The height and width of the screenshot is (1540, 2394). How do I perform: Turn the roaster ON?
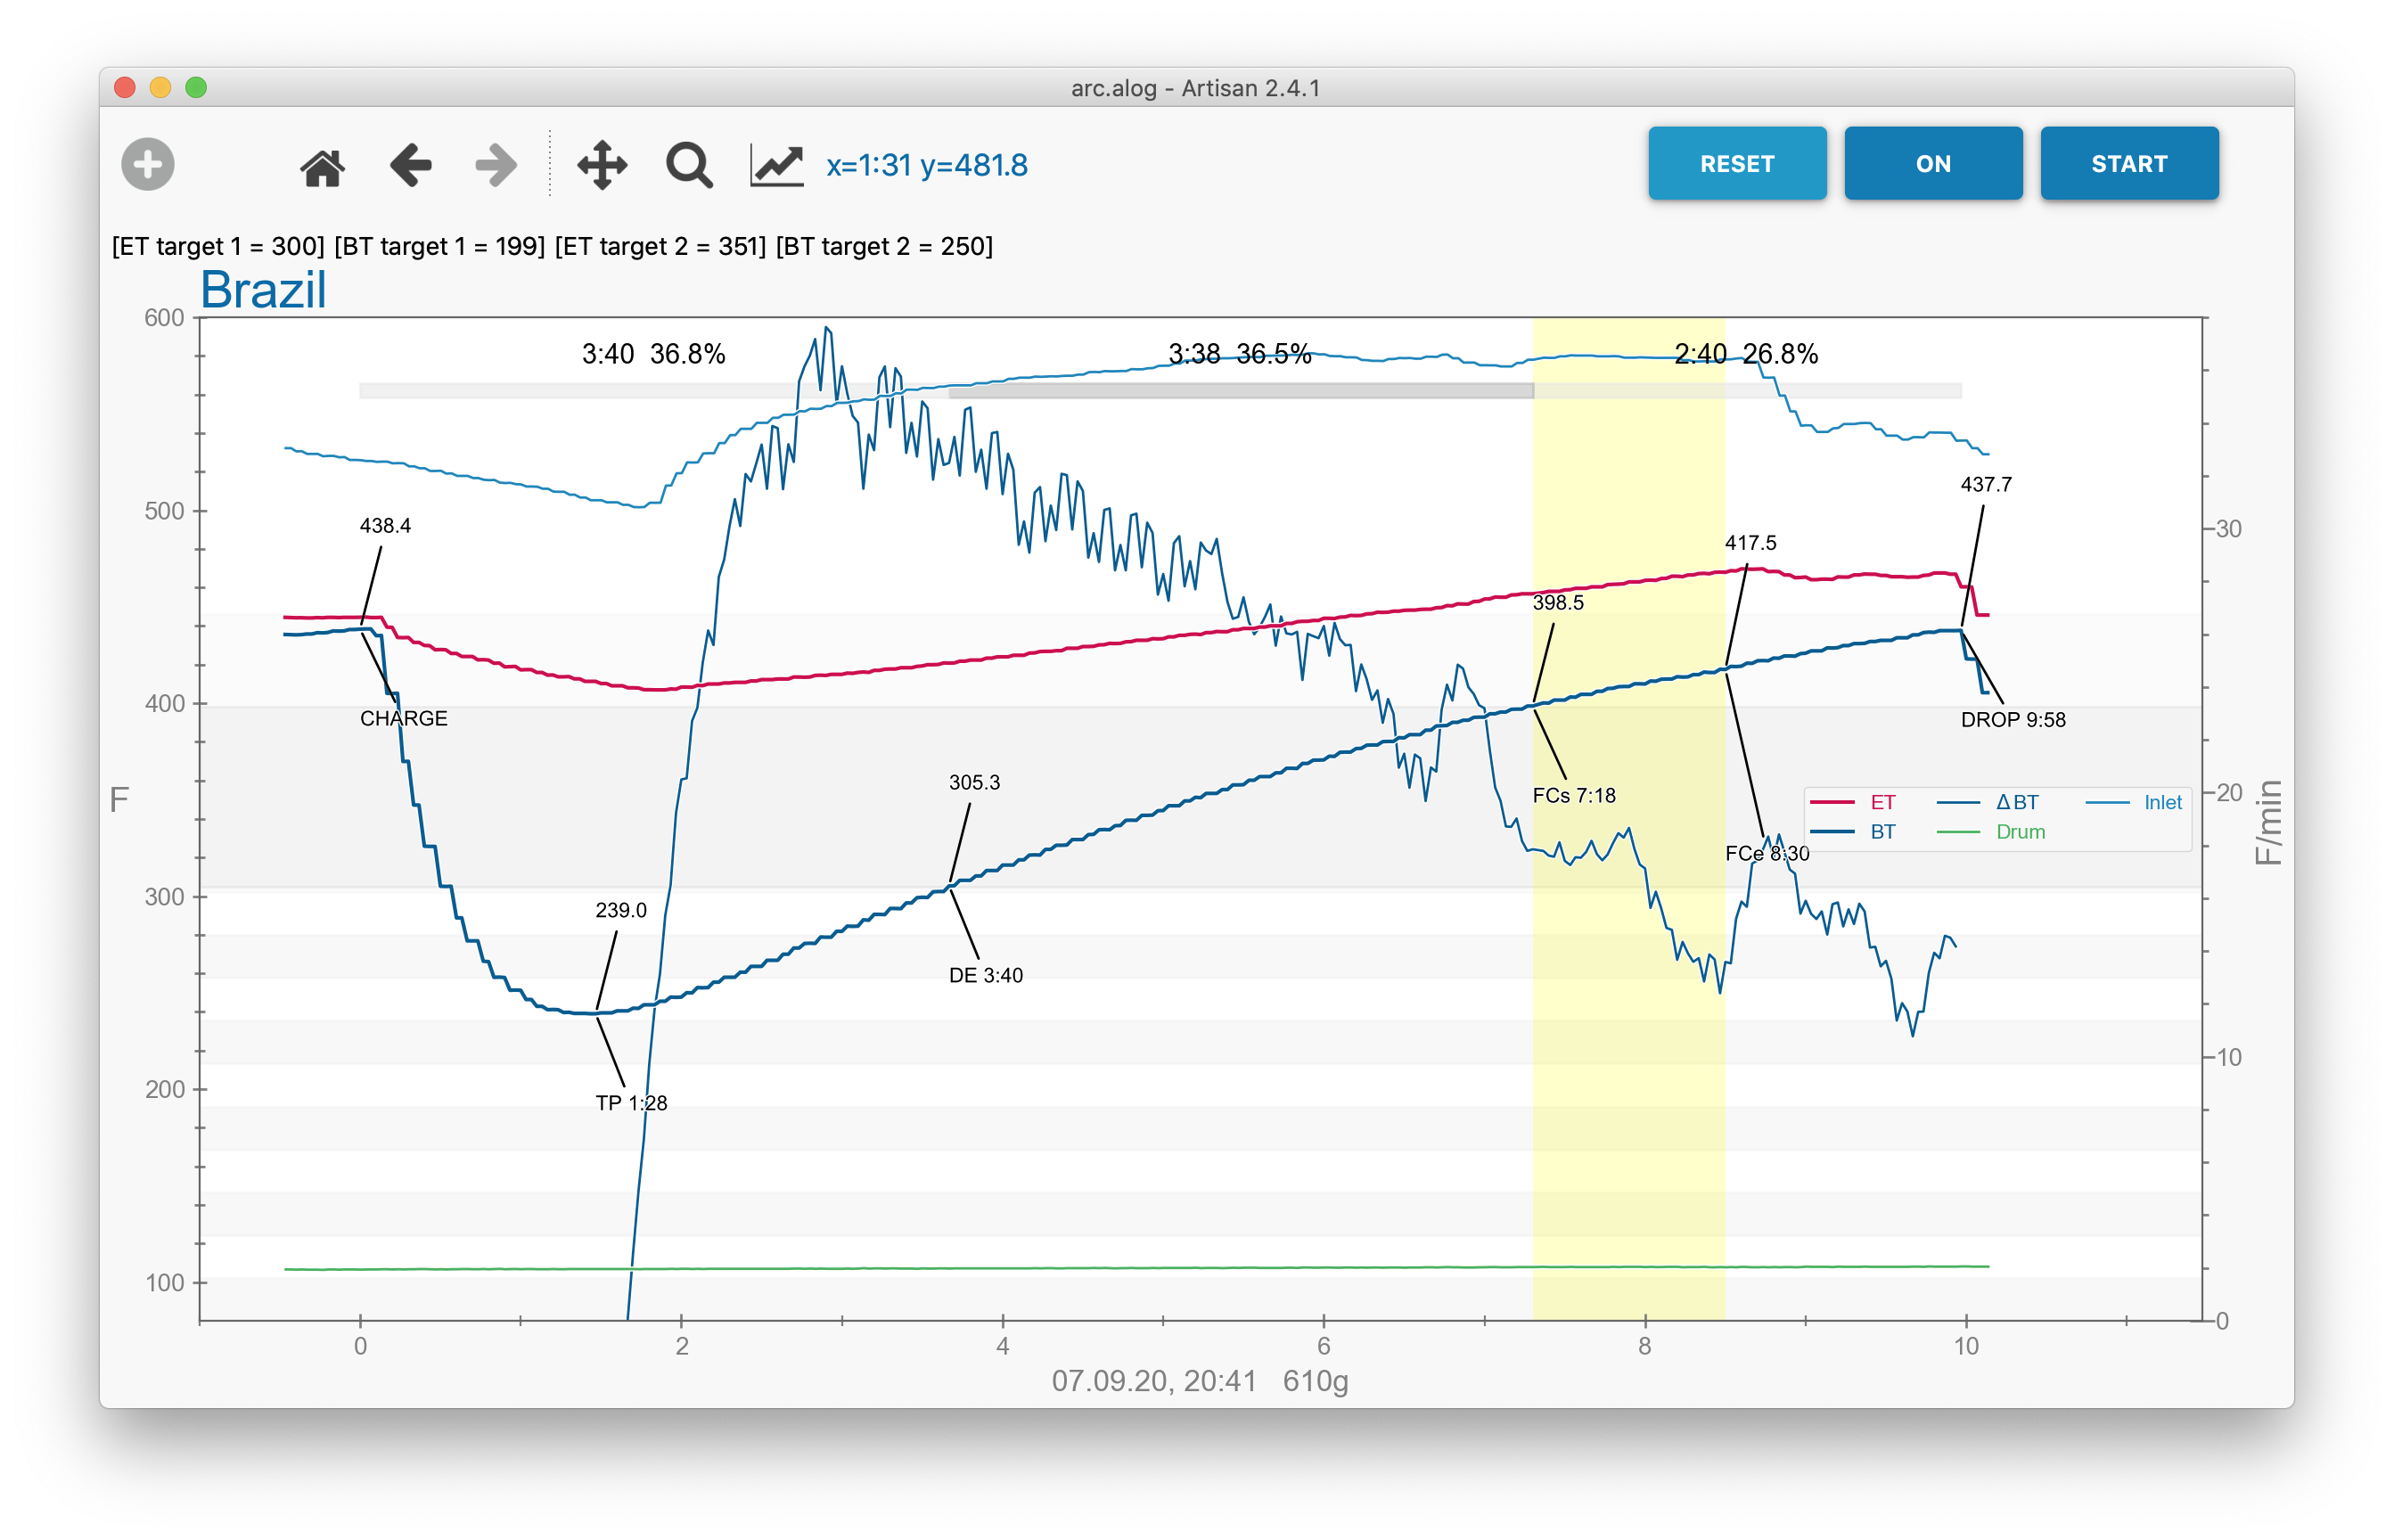[1932, 163]
